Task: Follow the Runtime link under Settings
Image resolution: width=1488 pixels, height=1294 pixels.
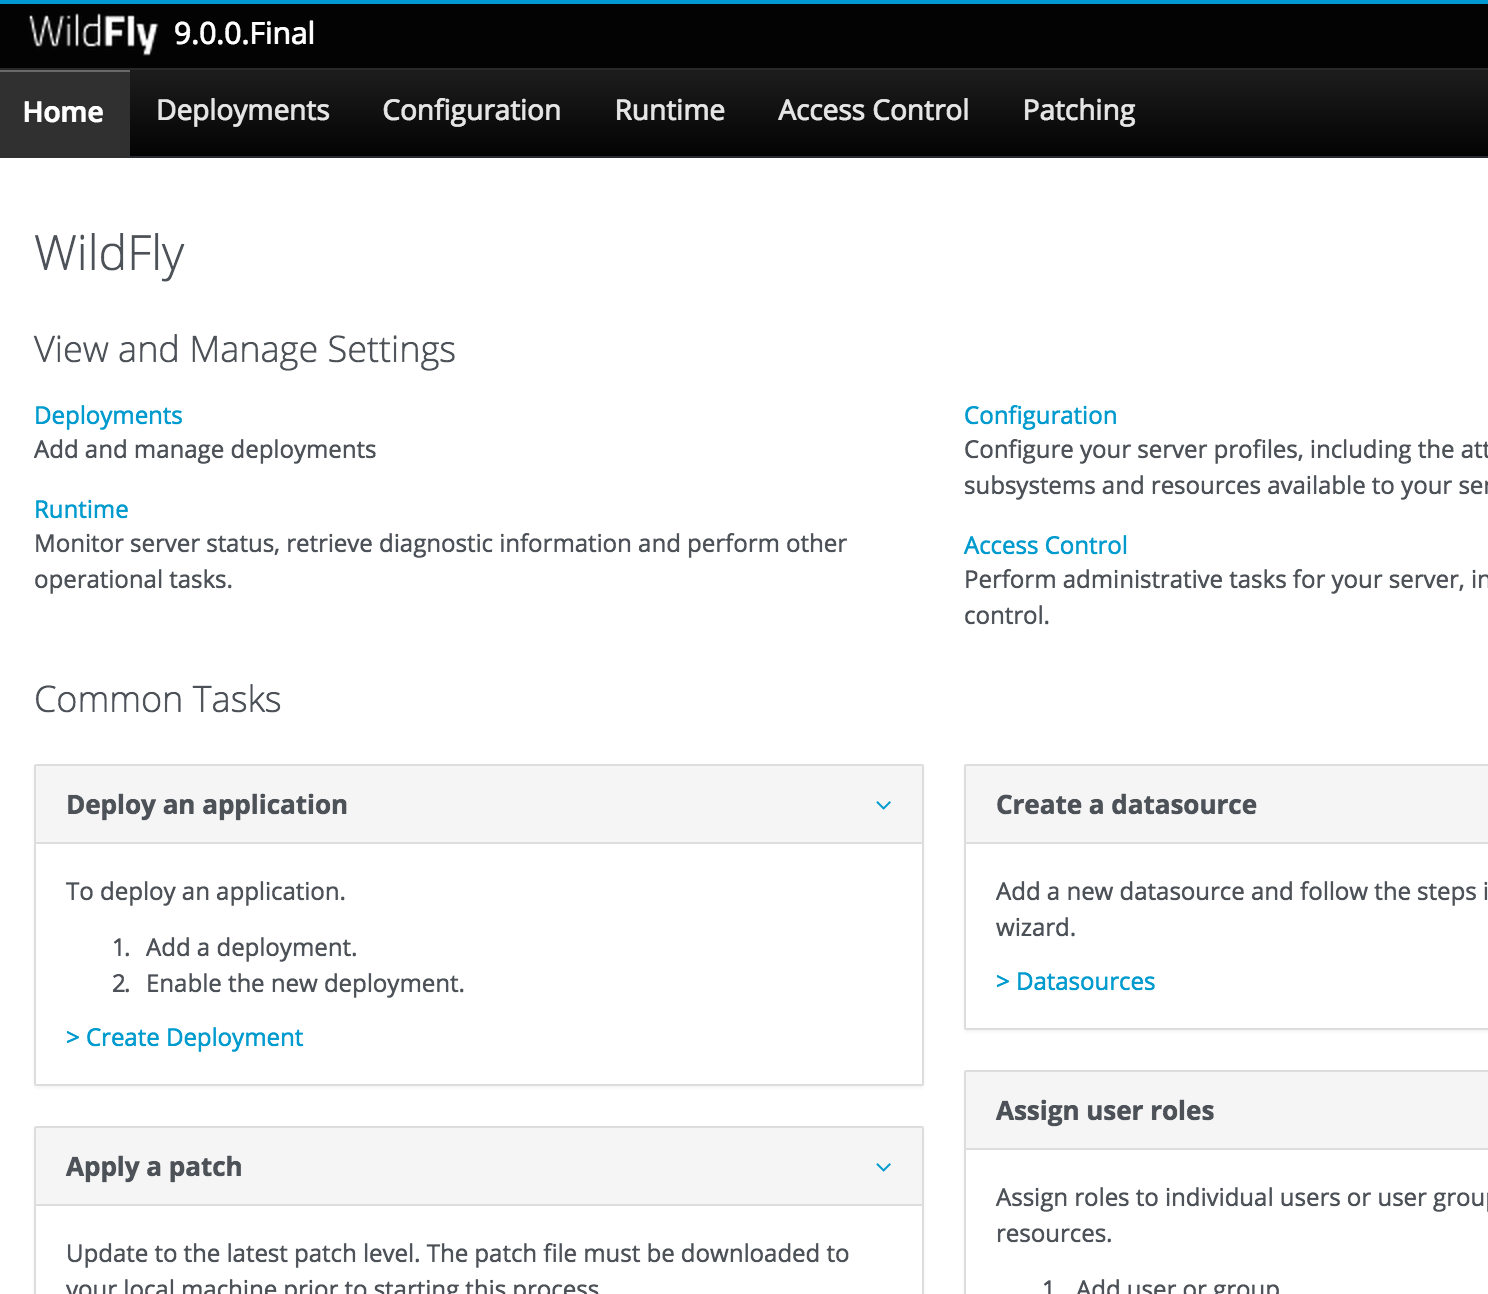Action: pyautogui.click(x=81, y=509)
